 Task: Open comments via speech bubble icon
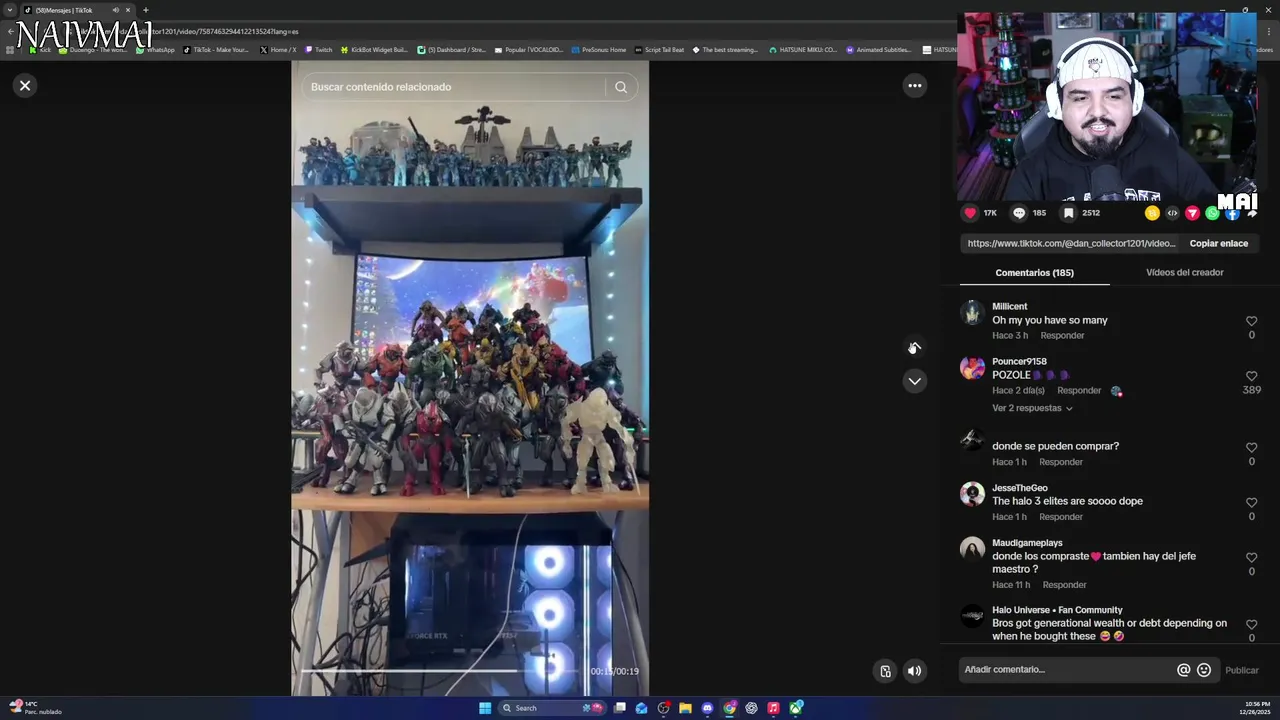coord(1019,213)
